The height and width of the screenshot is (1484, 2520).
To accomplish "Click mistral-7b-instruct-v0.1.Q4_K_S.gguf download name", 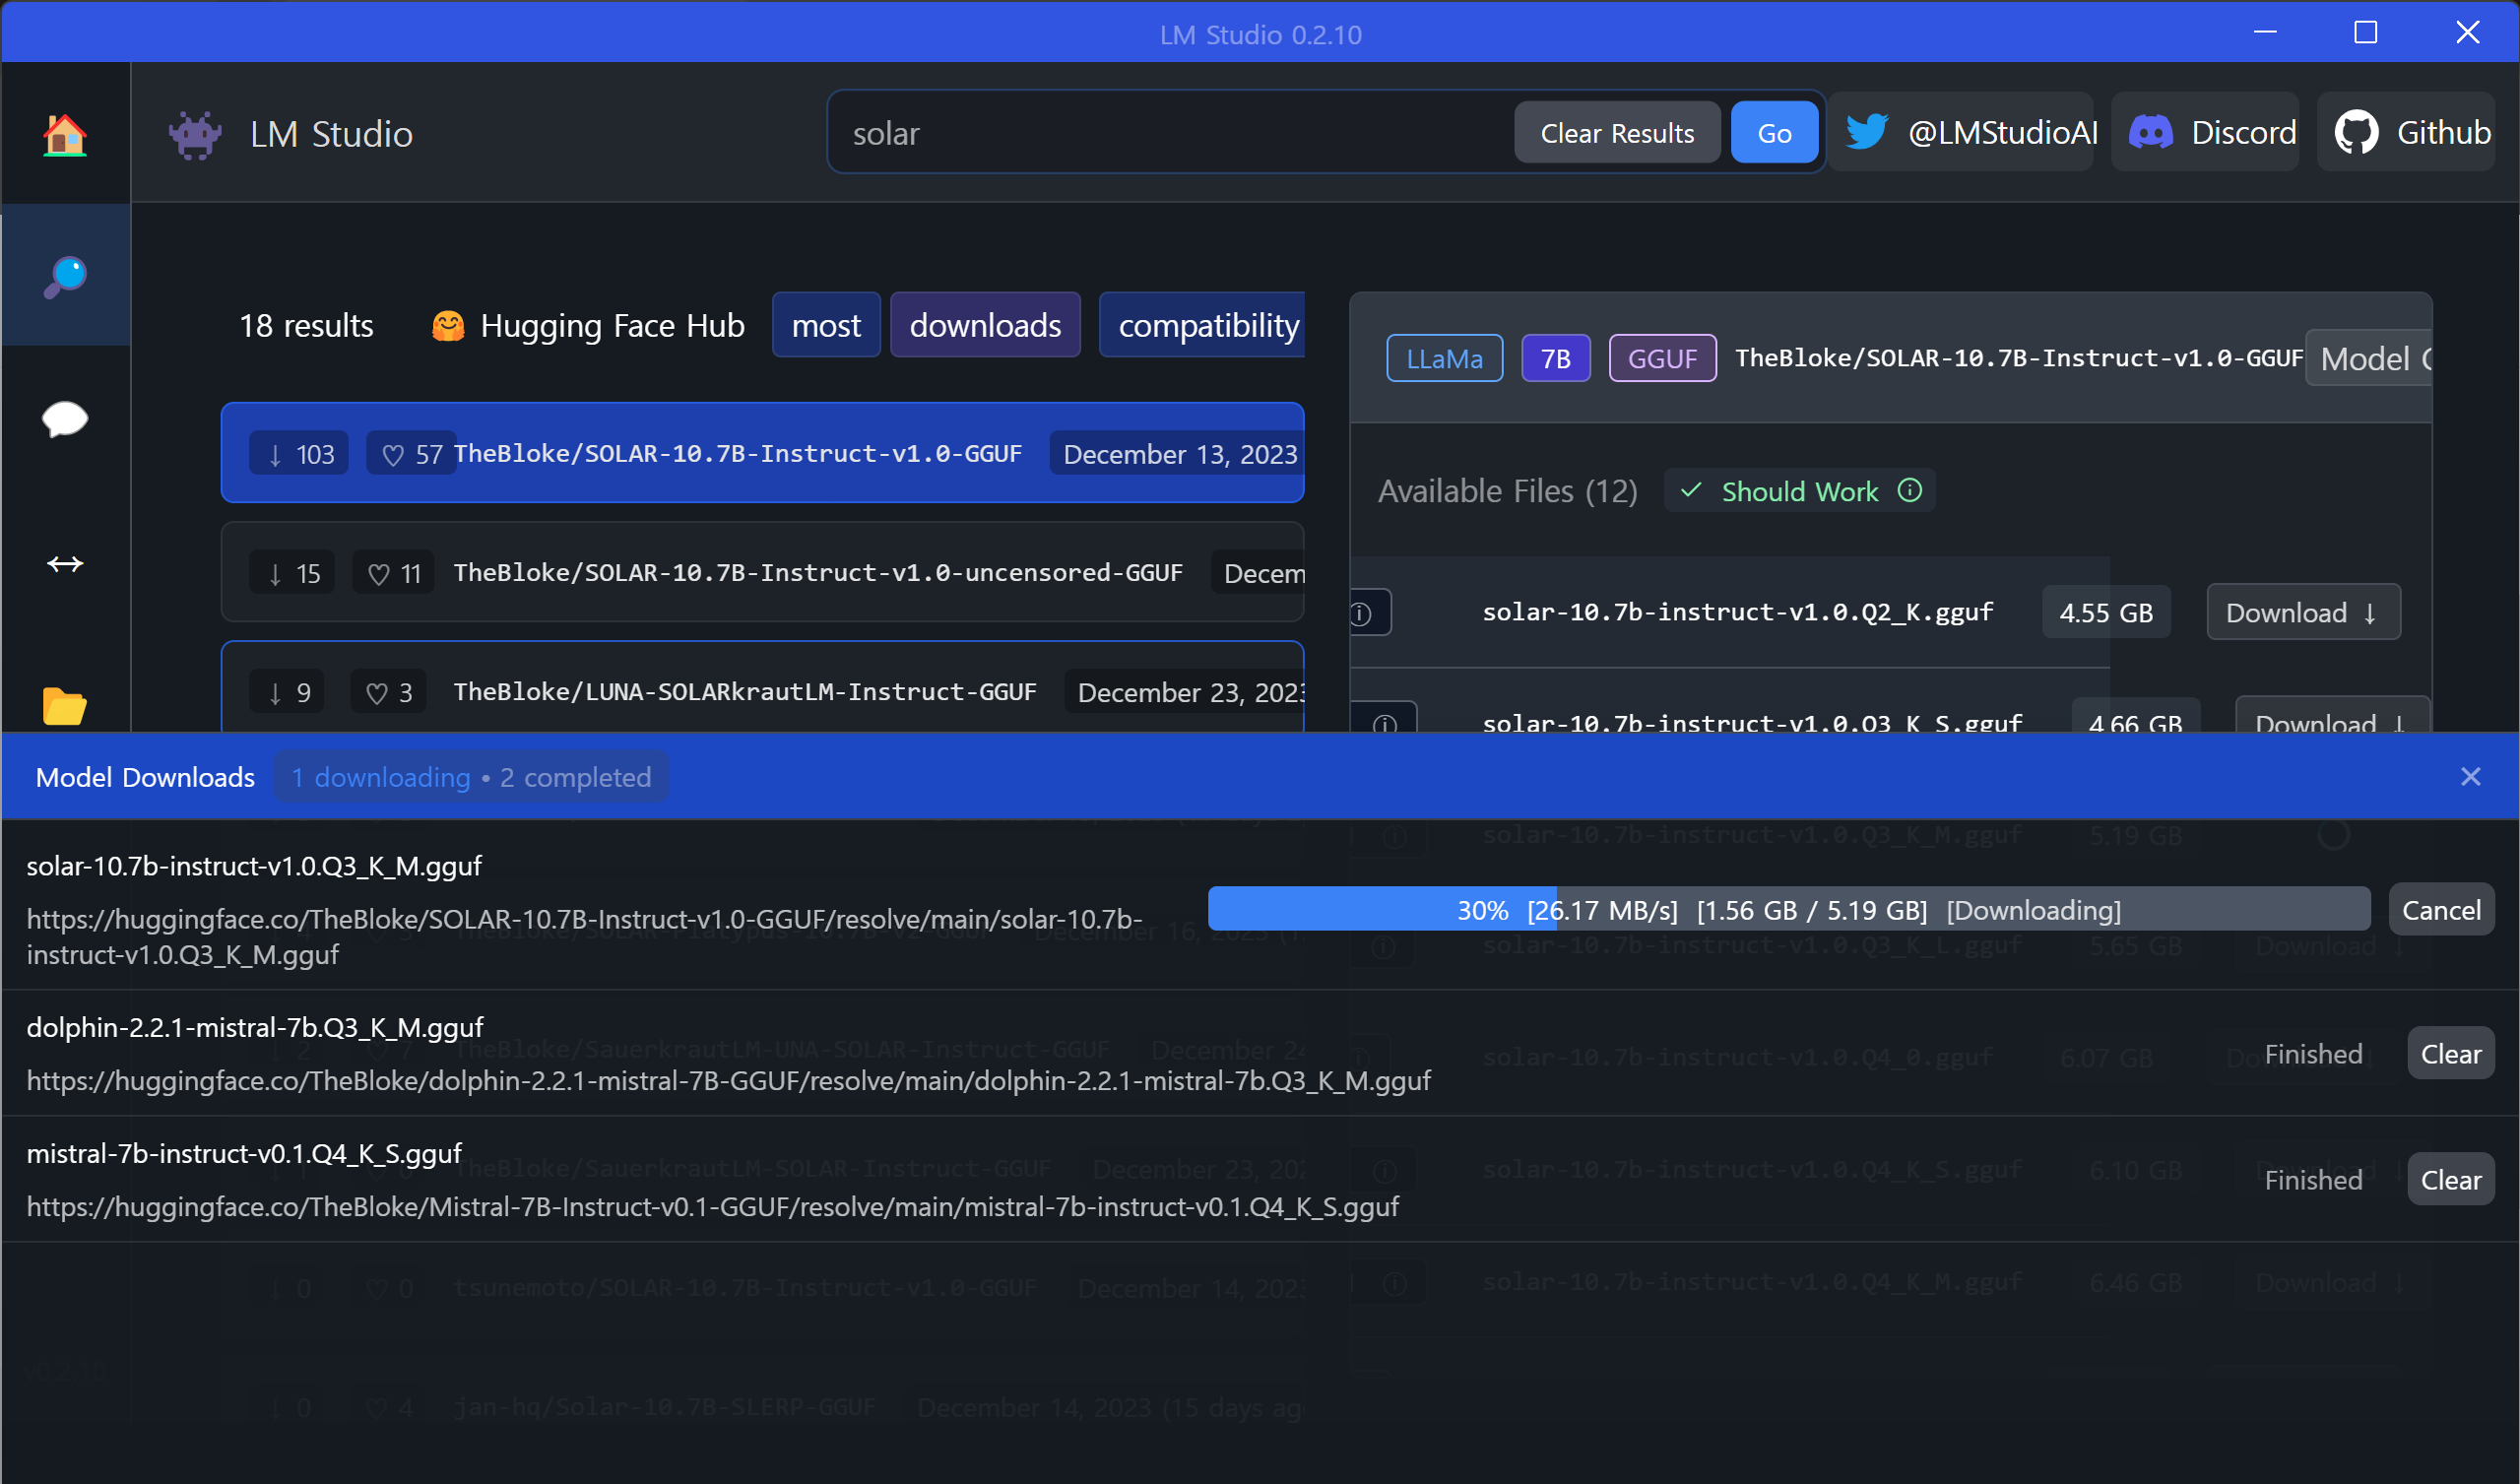I will tap(244, 1153).
